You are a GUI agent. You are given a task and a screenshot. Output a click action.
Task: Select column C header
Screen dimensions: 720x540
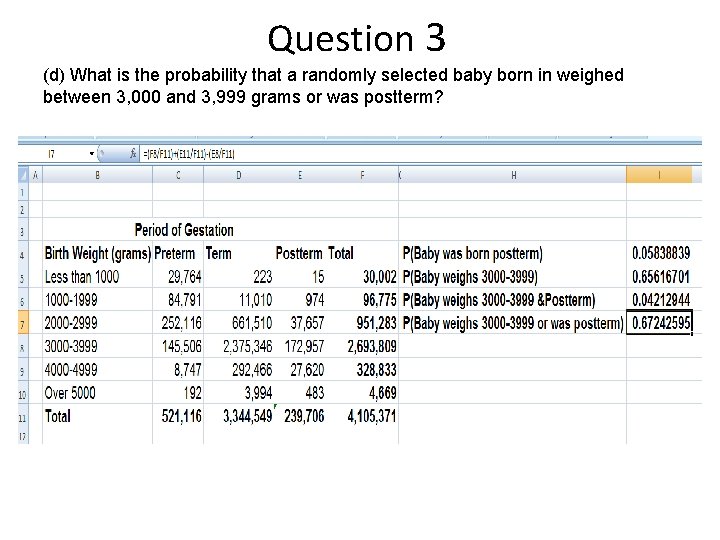click(178, 175)
